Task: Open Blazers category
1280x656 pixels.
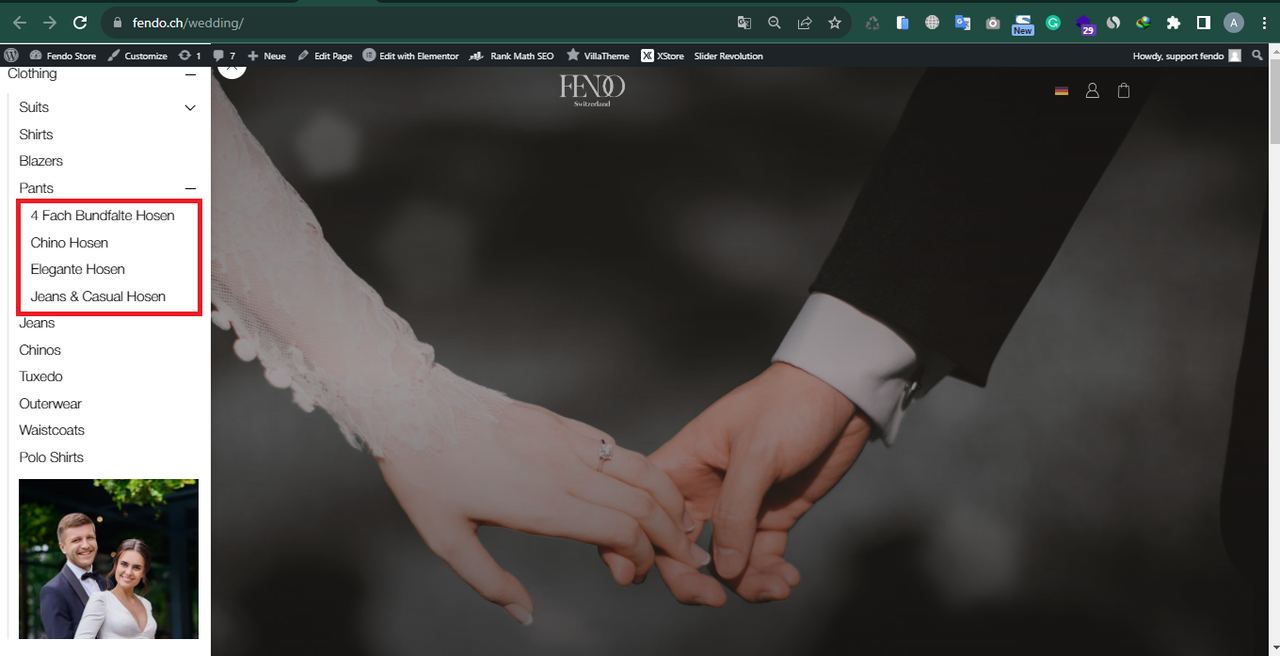Action: (41, 161)
